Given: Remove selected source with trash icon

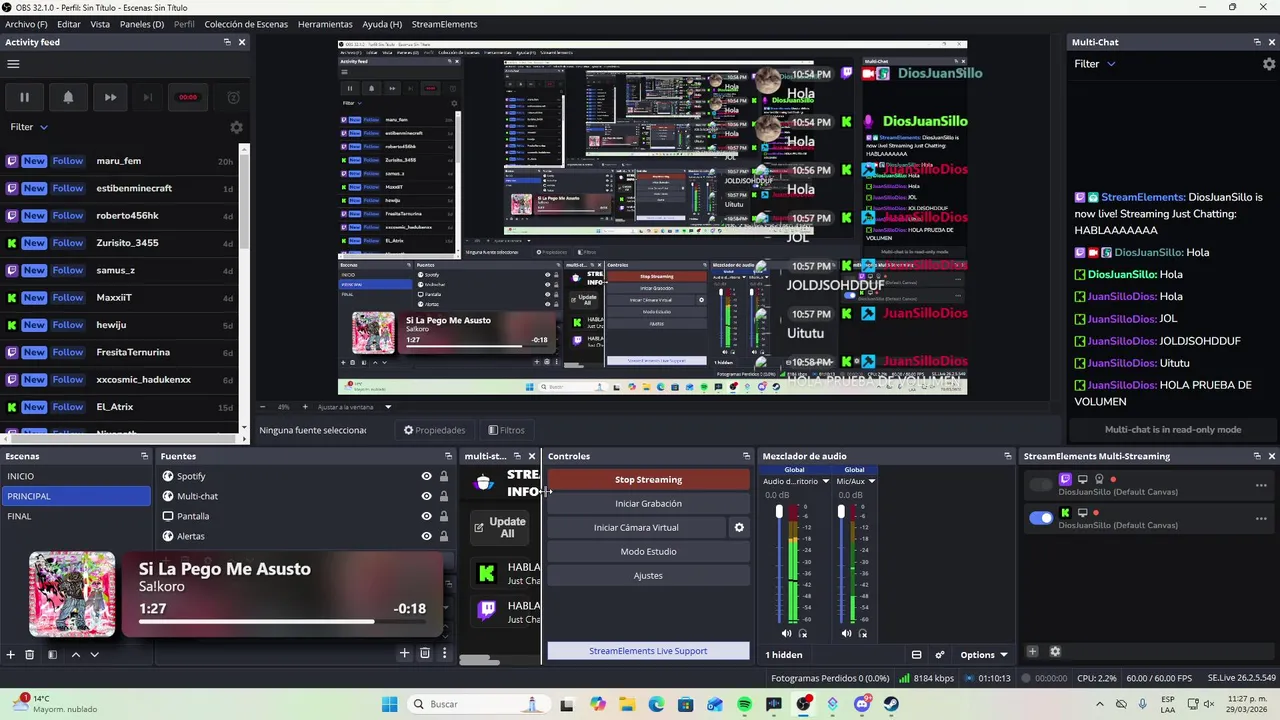Looking at the screenshot, I should tap(424, 653).
